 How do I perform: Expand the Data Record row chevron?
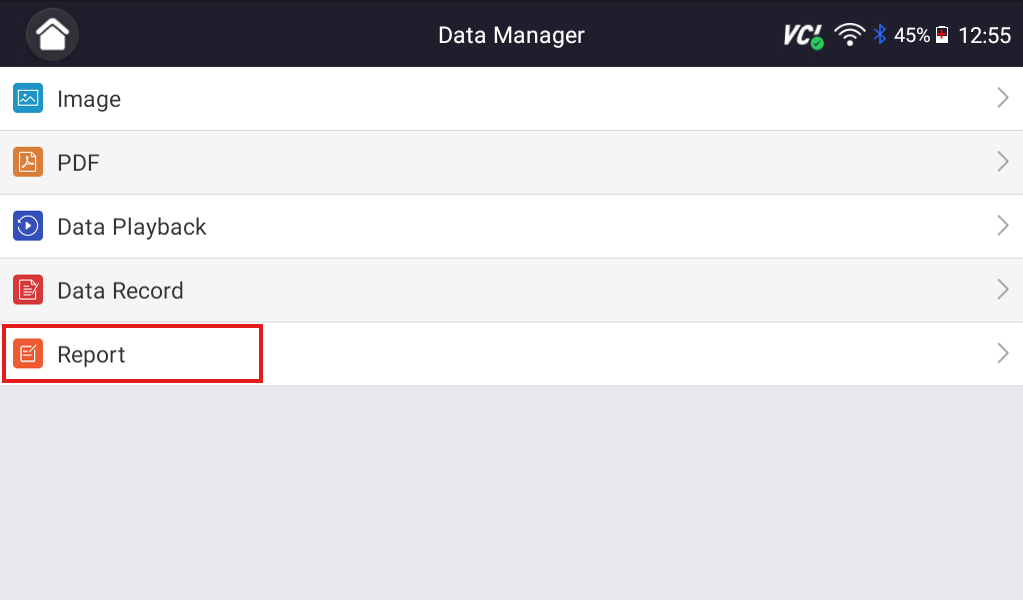coord(1002,290)
